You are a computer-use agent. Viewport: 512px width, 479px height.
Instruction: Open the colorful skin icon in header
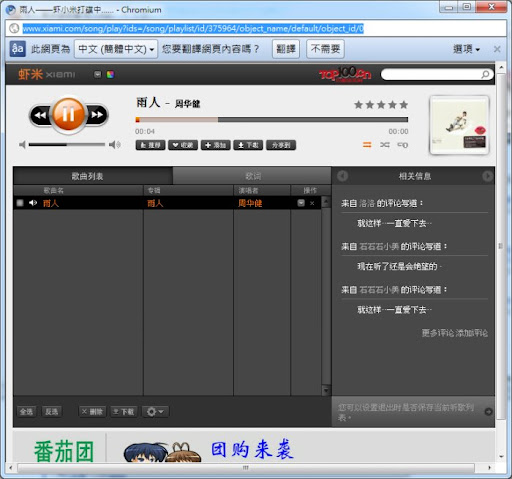click(110, 74)
